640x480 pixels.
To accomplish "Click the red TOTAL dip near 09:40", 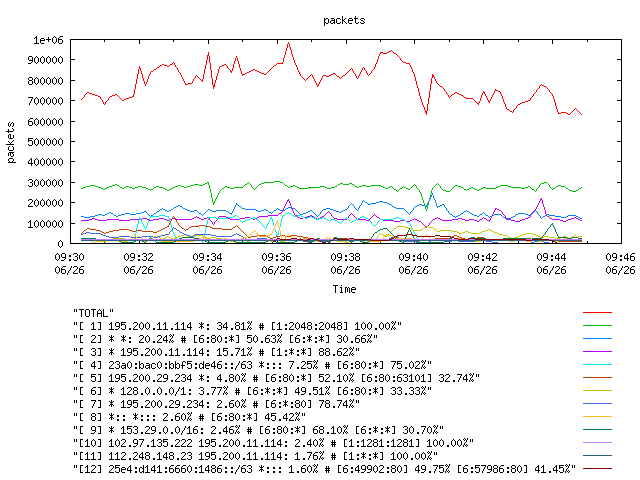I will 427,114.
